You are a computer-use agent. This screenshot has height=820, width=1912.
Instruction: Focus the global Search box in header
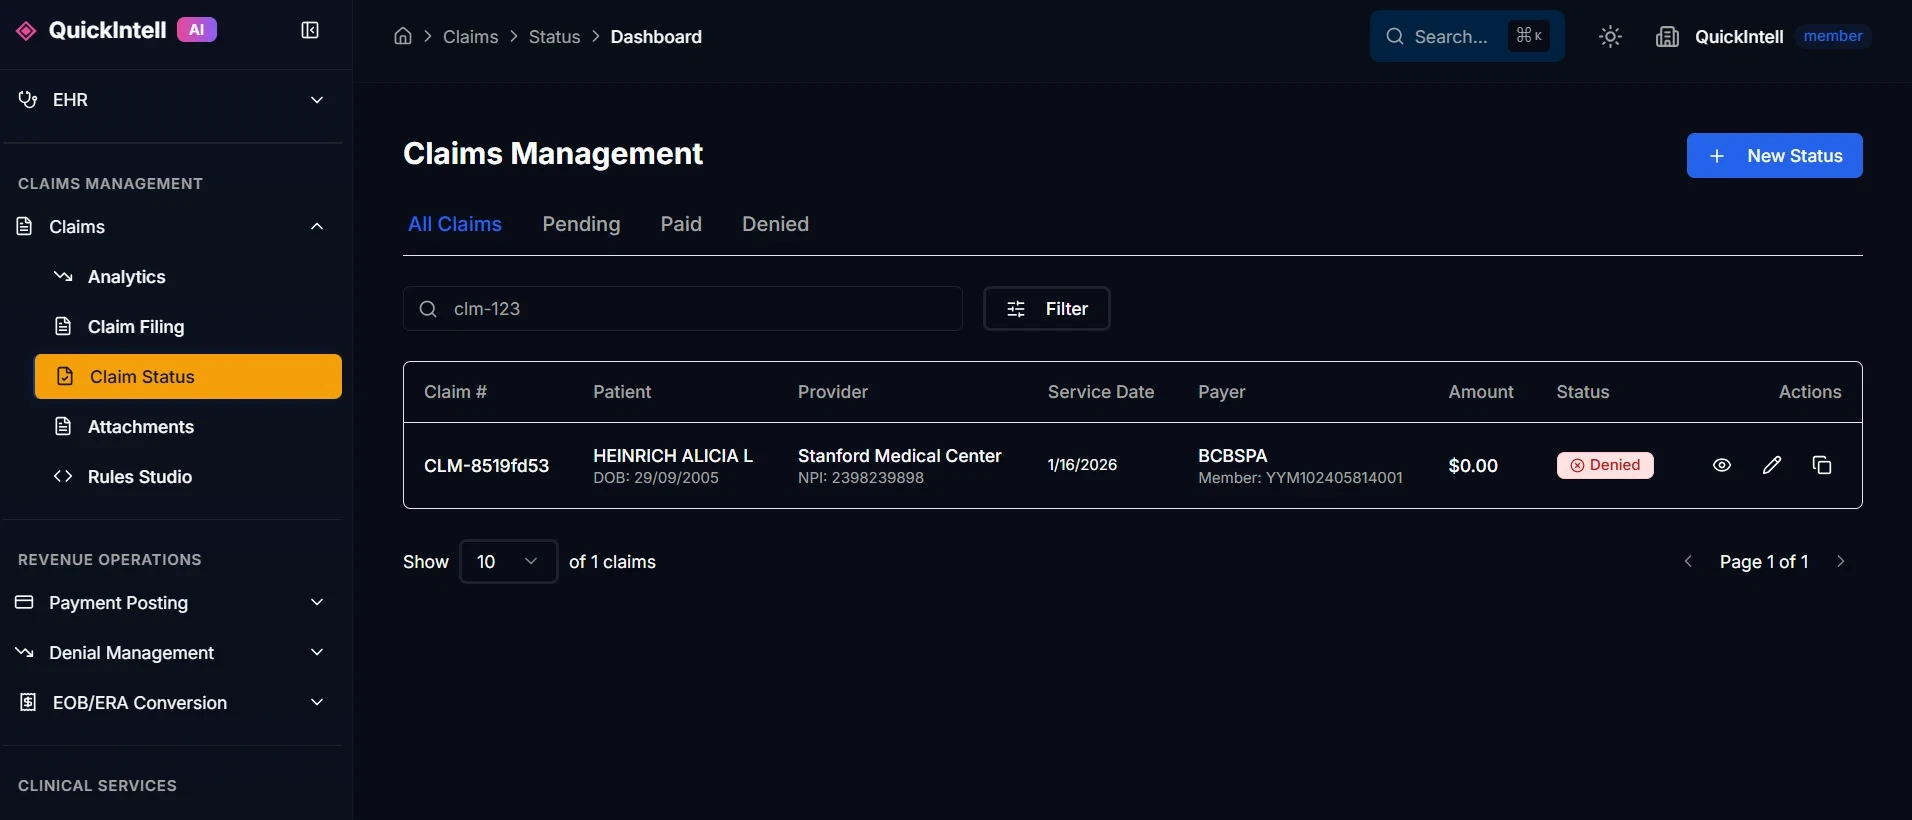click(1467, 36)
